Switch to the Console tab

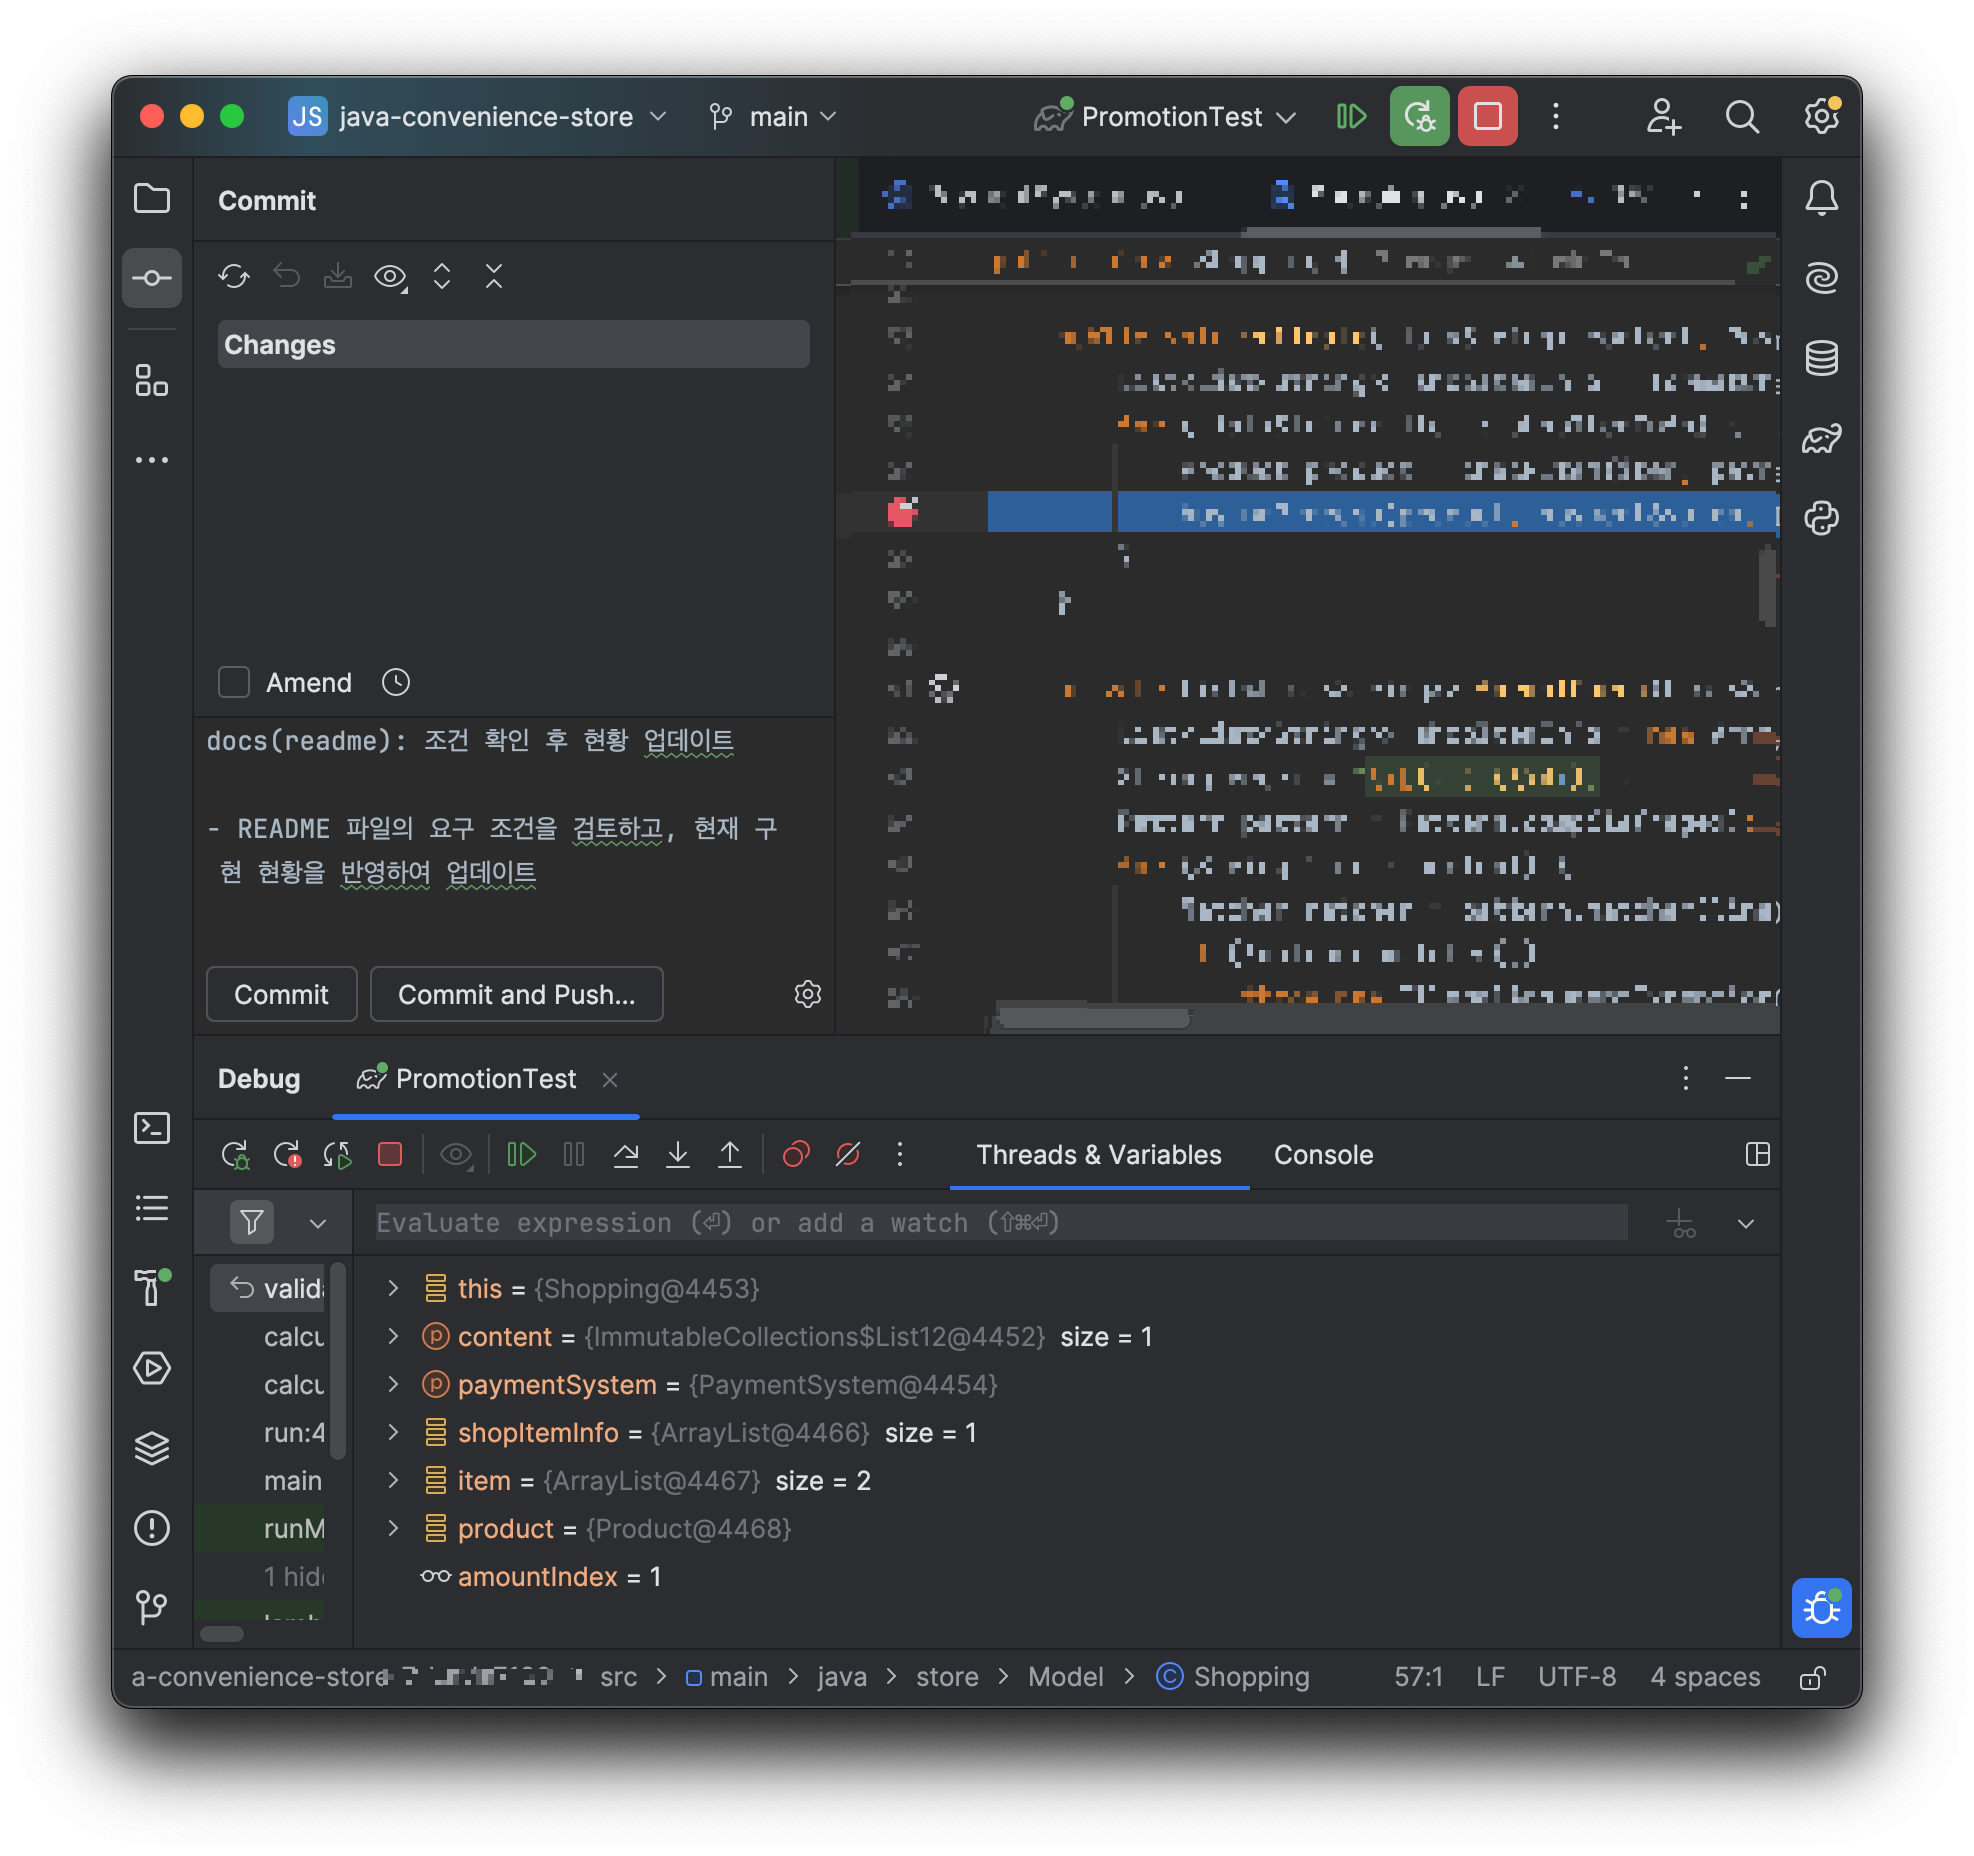click(x=1323, y=1155)
